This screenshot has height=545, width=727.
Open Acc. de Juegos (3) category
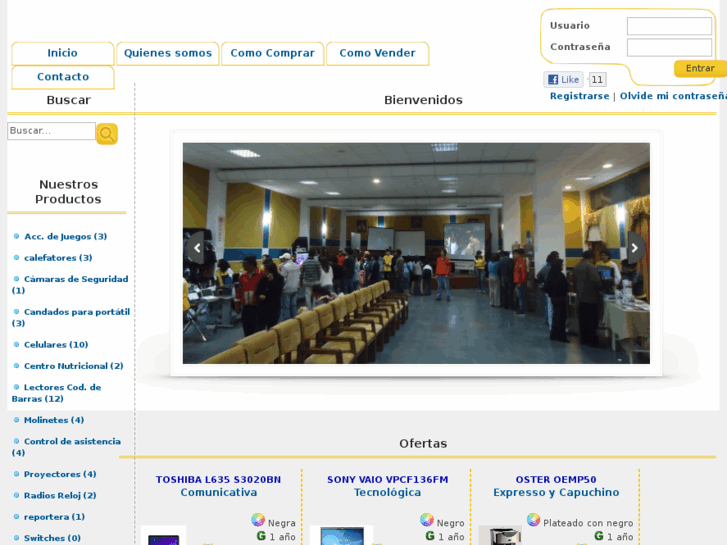coord(65,237)
